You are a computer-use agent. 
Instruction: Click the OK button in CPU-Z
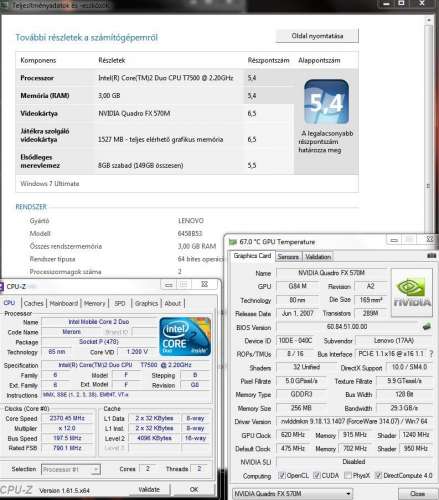[194, 489]
